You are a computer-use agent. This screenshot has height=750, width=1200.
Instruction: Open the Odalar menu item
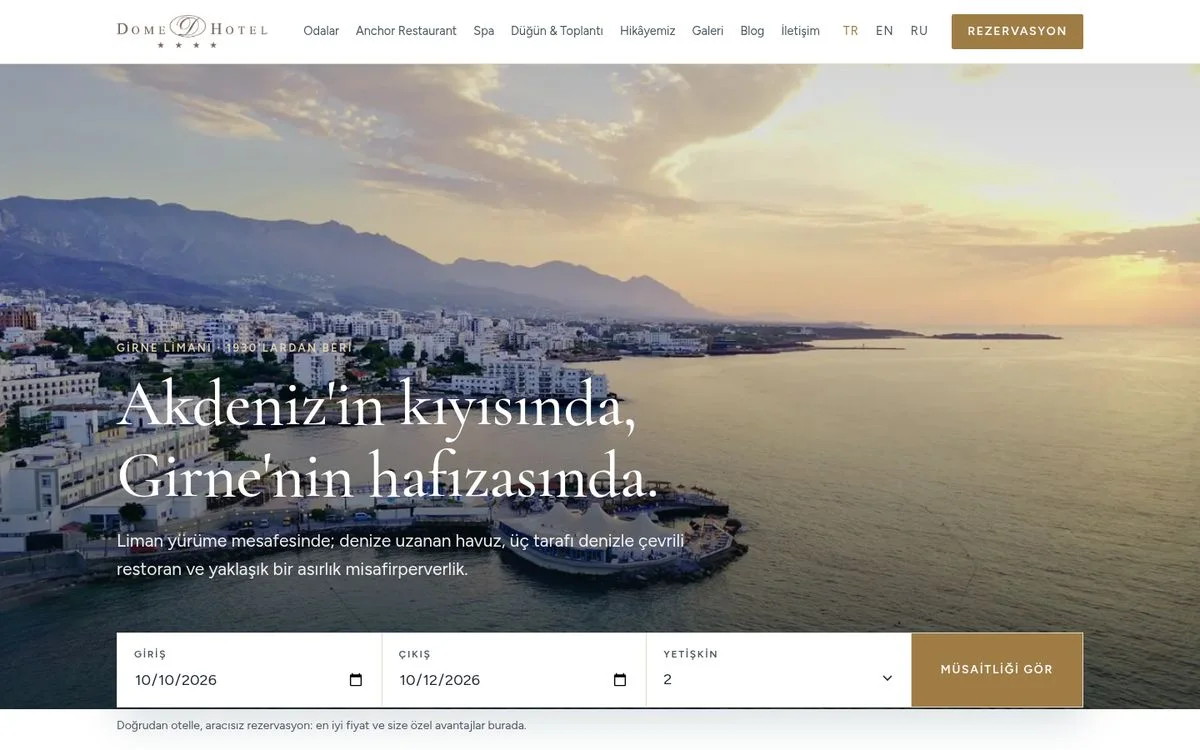point(321,31)
